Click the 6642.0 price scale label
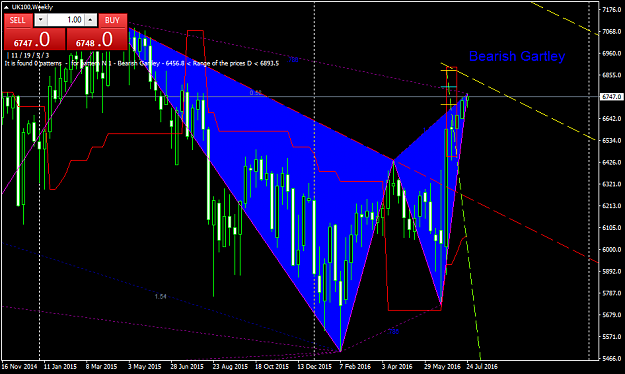The height and width of the screenshot is (374, 625). click(x=611, y=118)
